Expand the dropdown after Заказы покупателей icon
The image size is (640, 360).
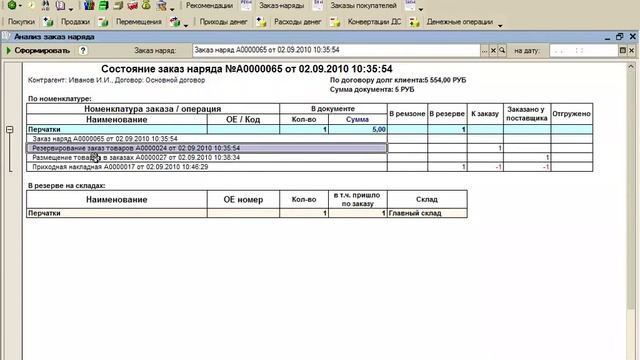[x=421, y=9]
